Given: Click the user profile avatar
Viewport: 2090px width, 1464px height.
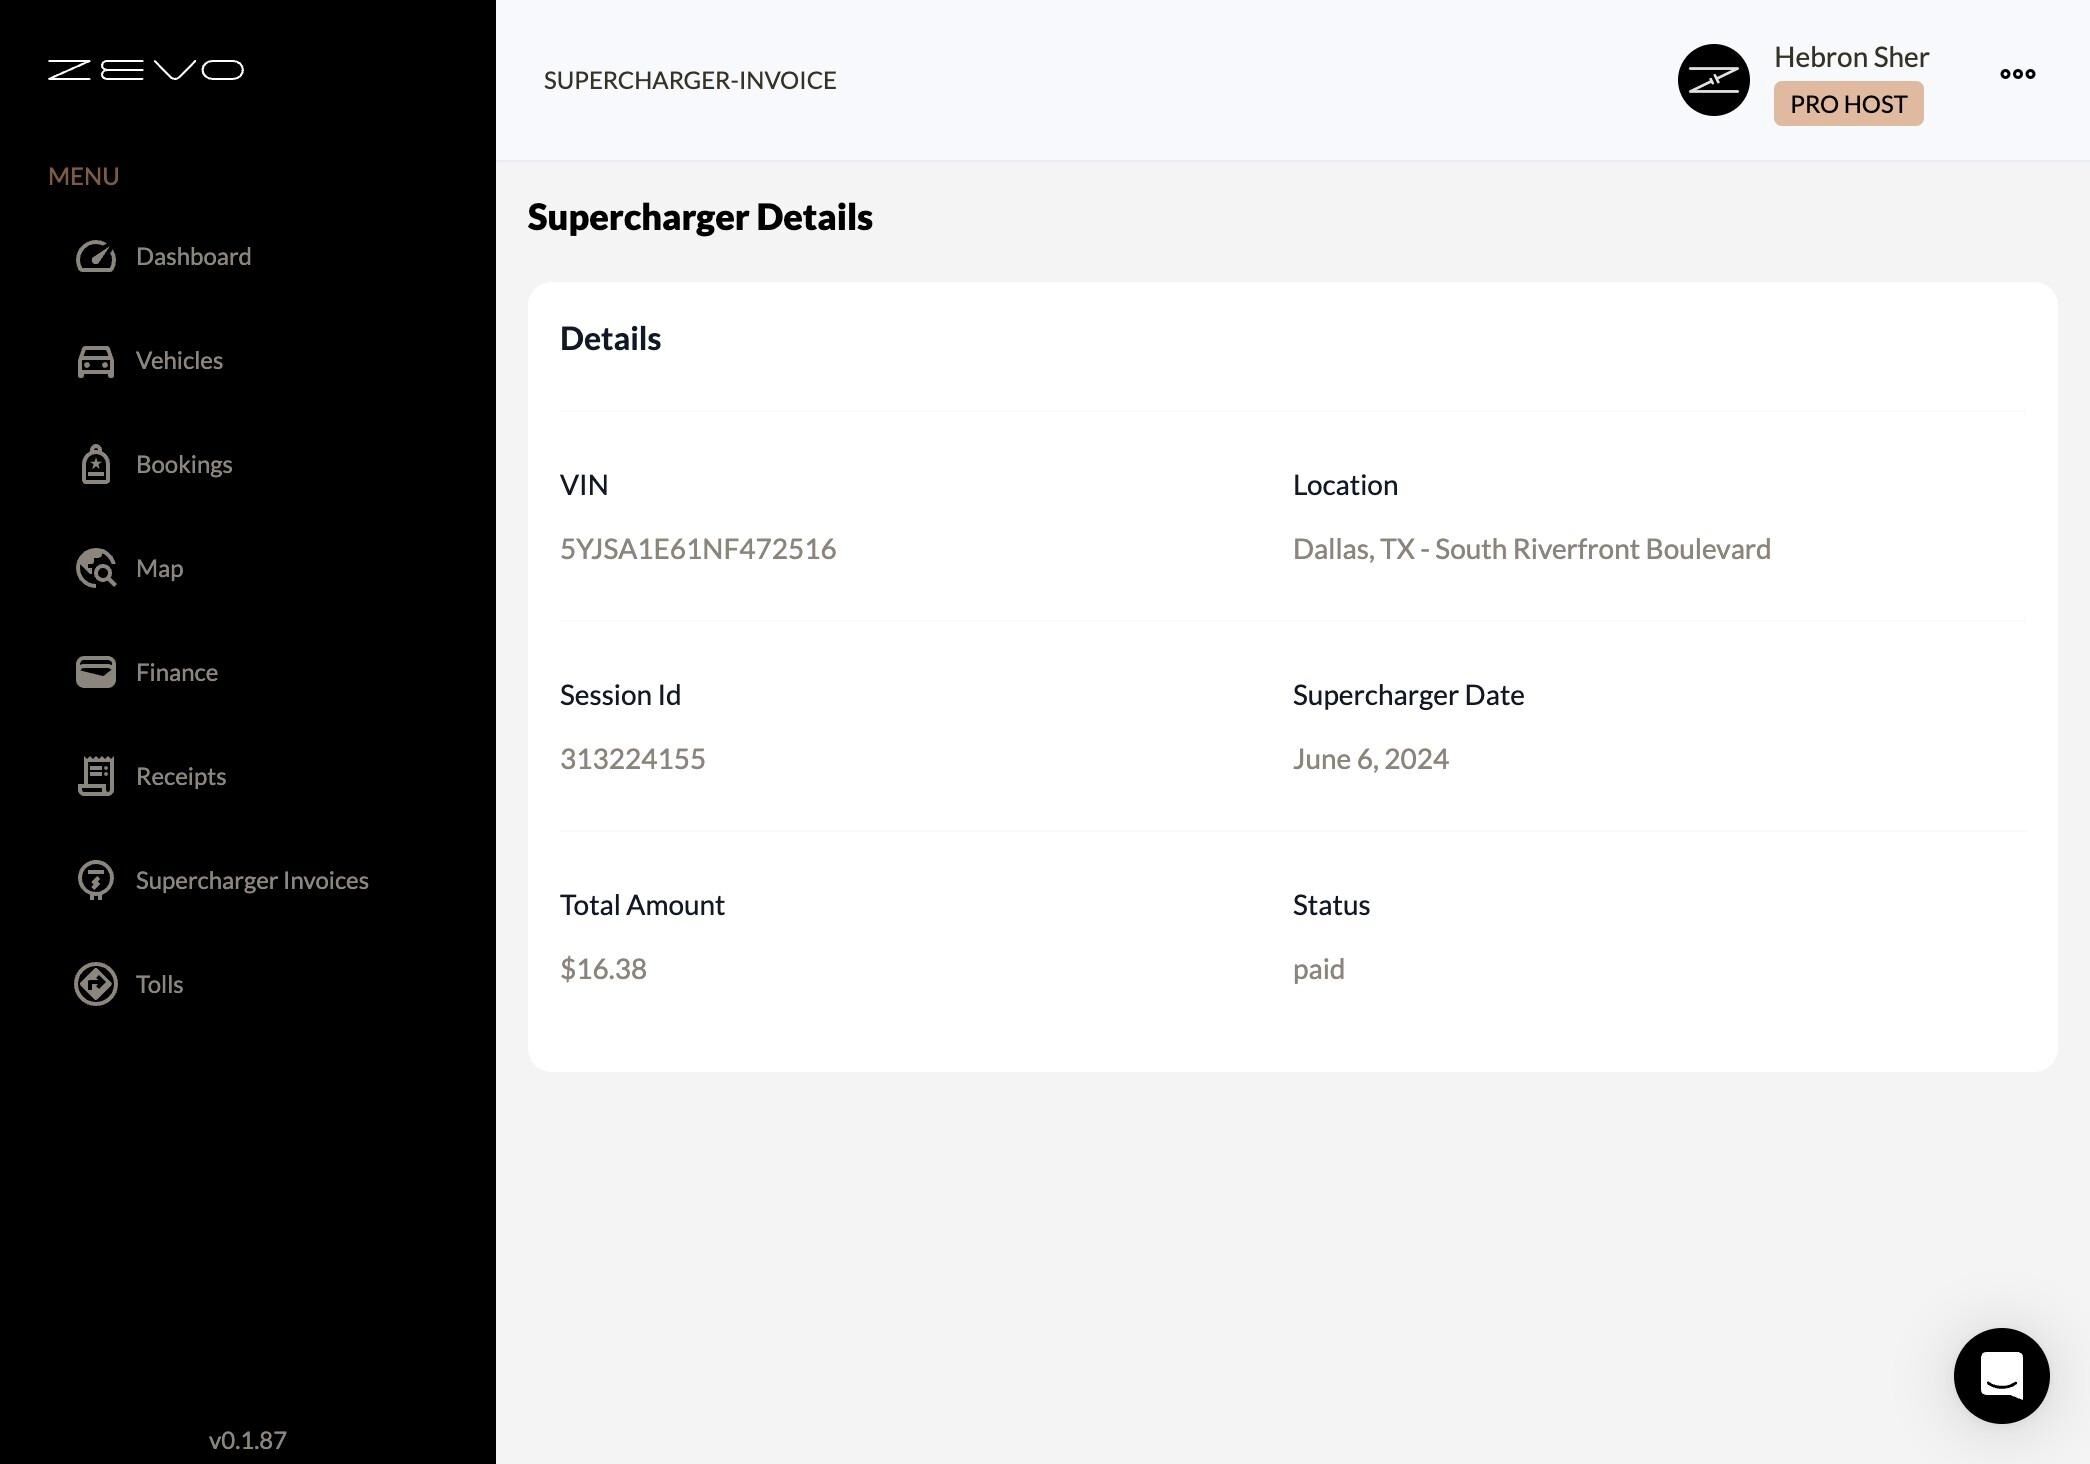Looking at the screenshot, I should tap(1713, 80).
